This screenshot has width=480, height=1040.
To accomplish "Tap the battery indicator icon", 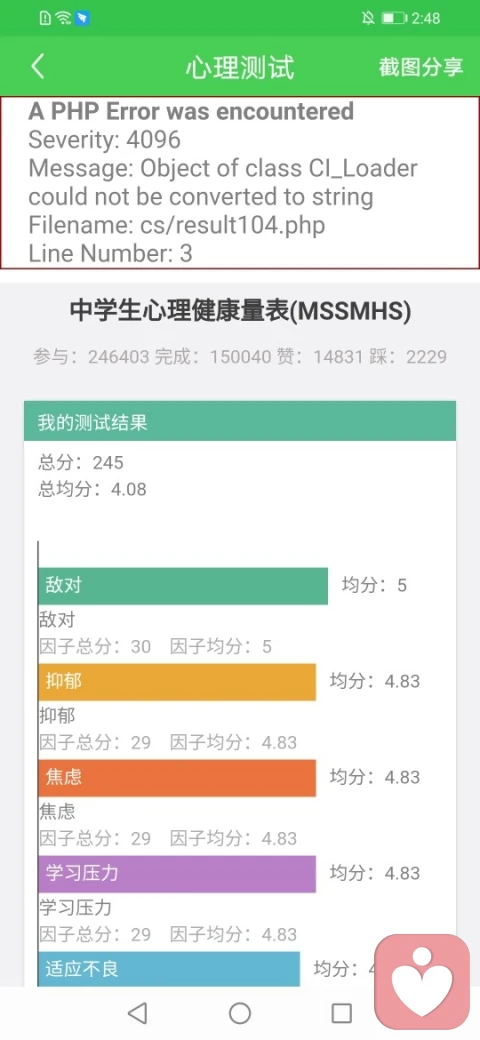I will point(394,18).
